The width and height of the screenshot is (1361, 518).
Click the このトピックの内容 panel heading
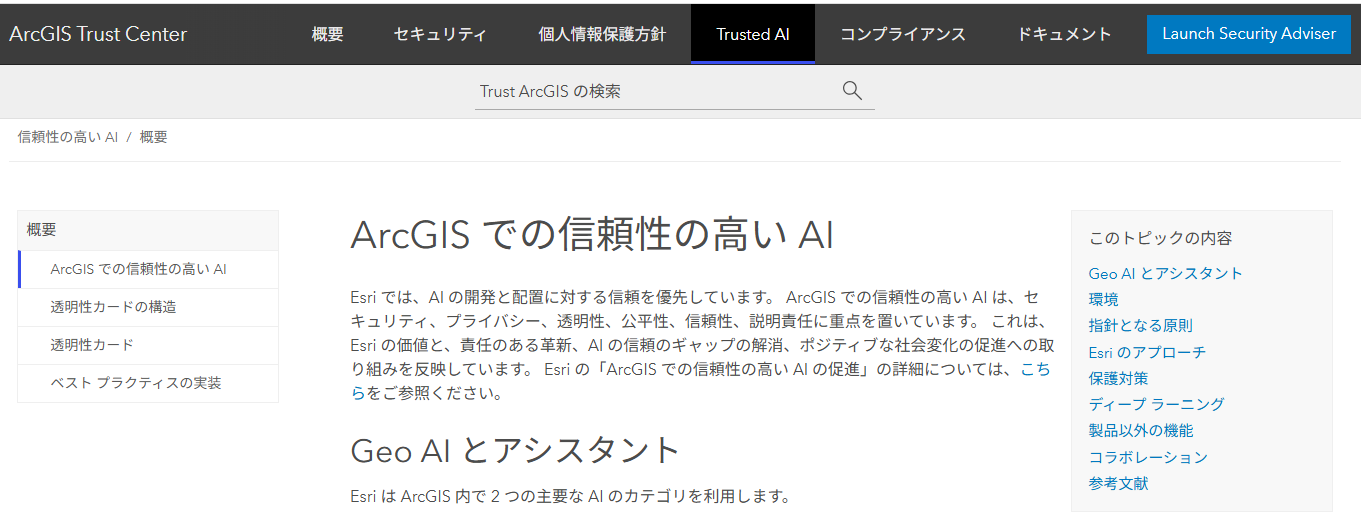click(1161, 238)
